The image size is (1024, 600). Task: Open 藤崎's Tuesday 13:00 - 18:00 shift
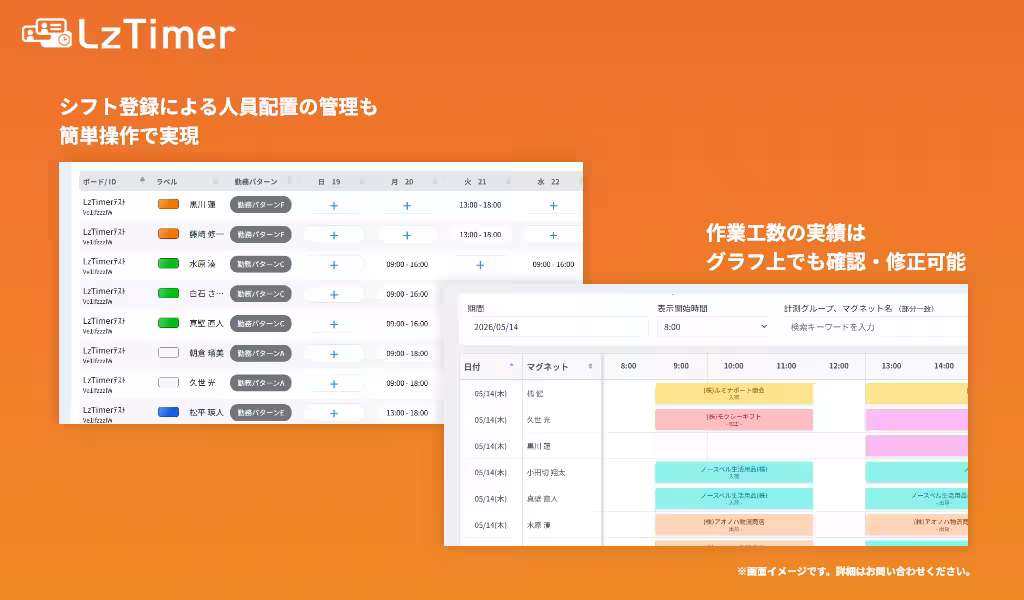tap(480, 234)
